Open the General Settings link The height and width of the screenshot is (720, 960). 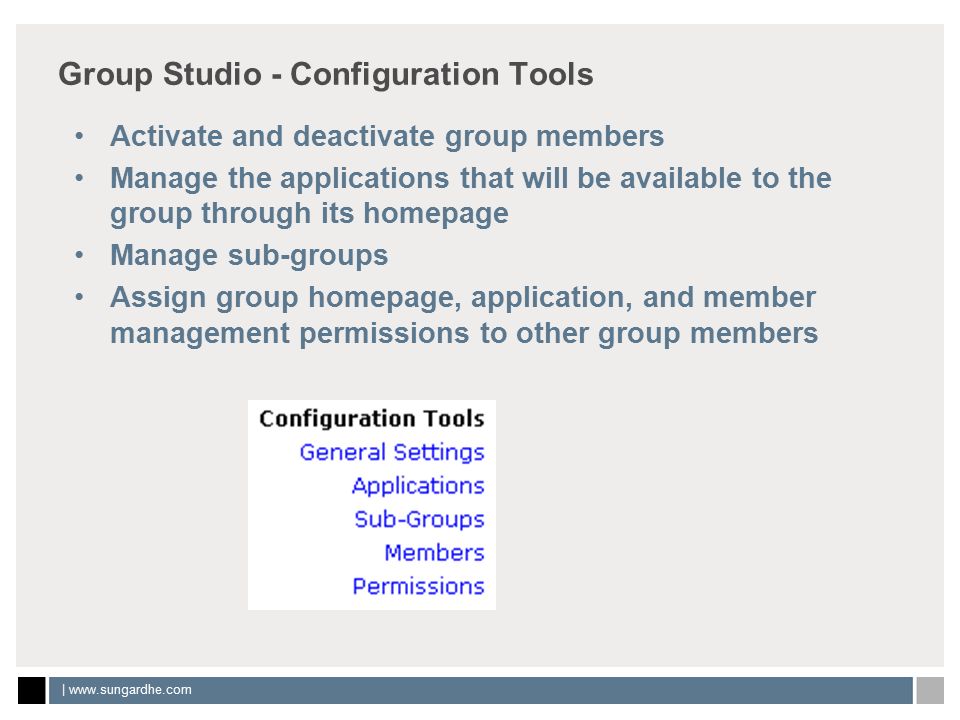pyautogui.click(x=392, y=452)
